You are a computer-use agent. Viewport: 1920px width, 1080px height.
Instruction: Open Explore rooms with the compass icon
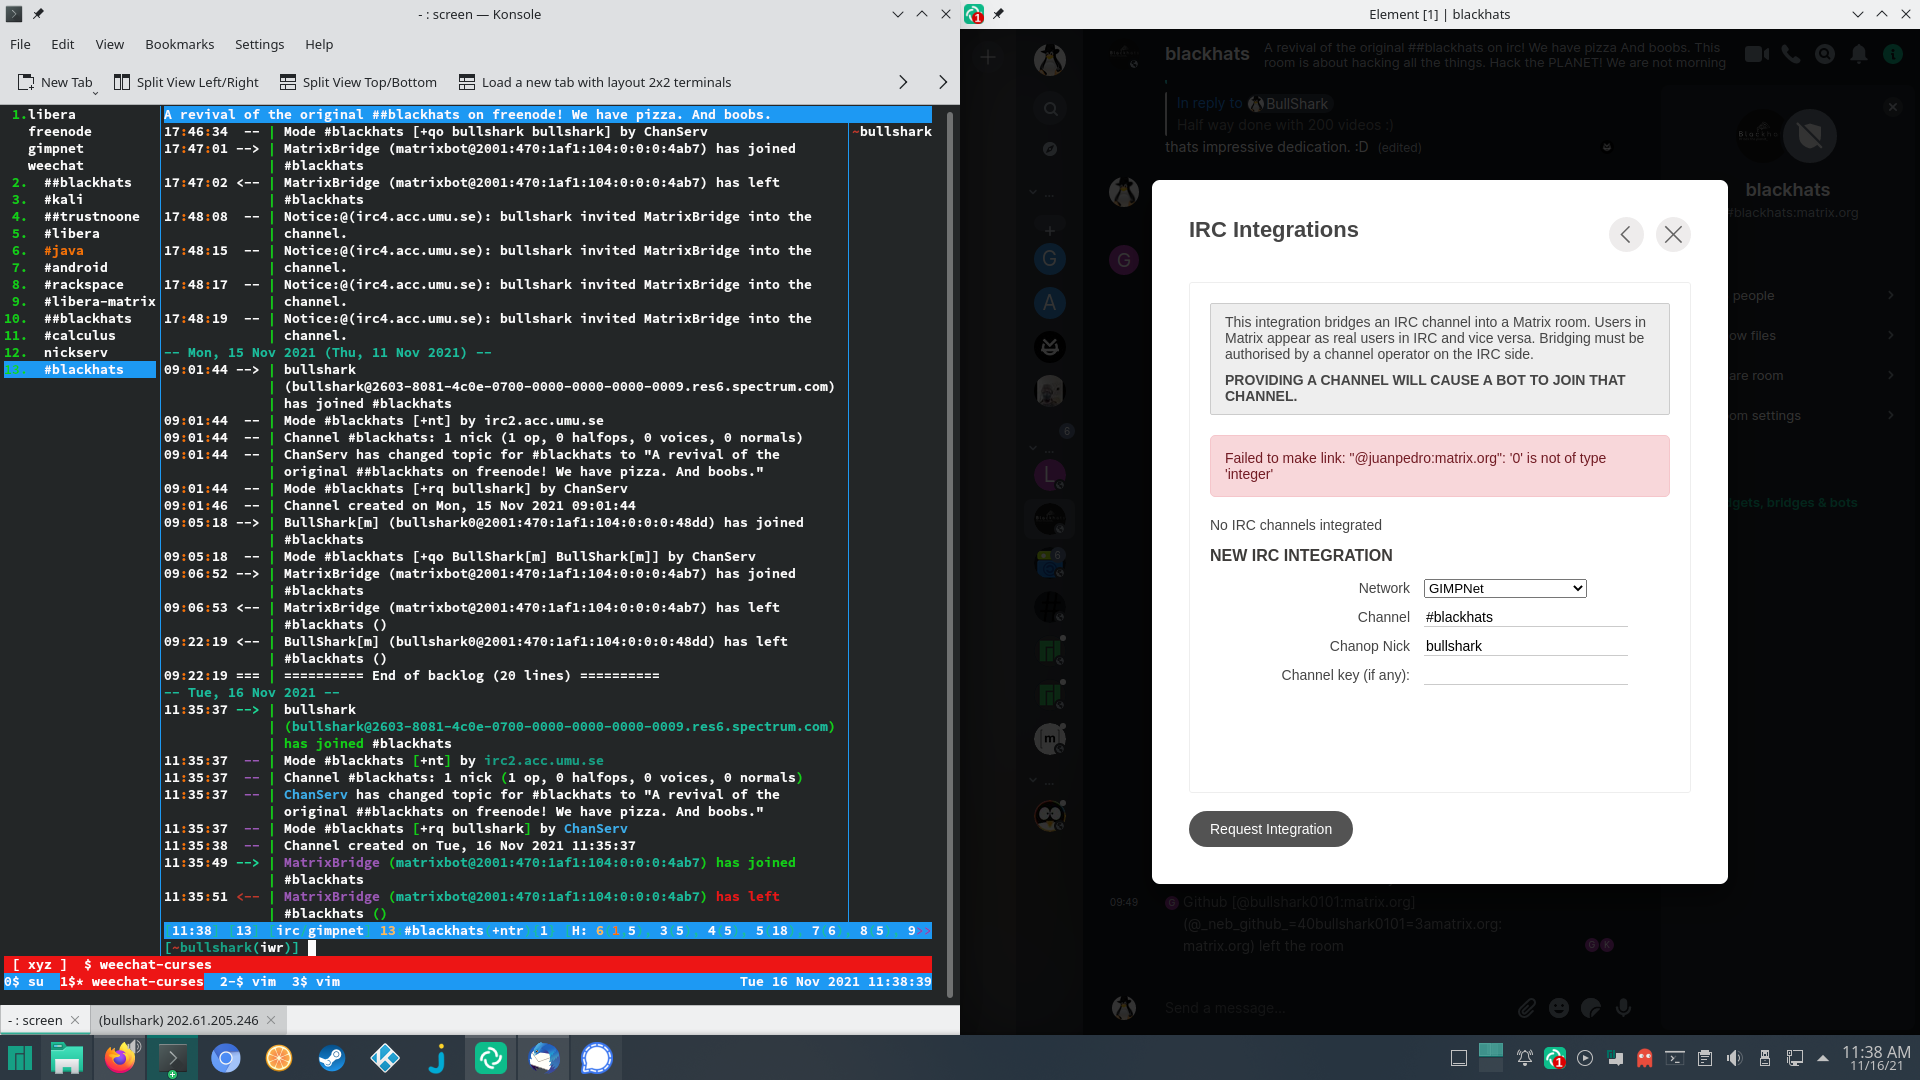(1050, 148)
